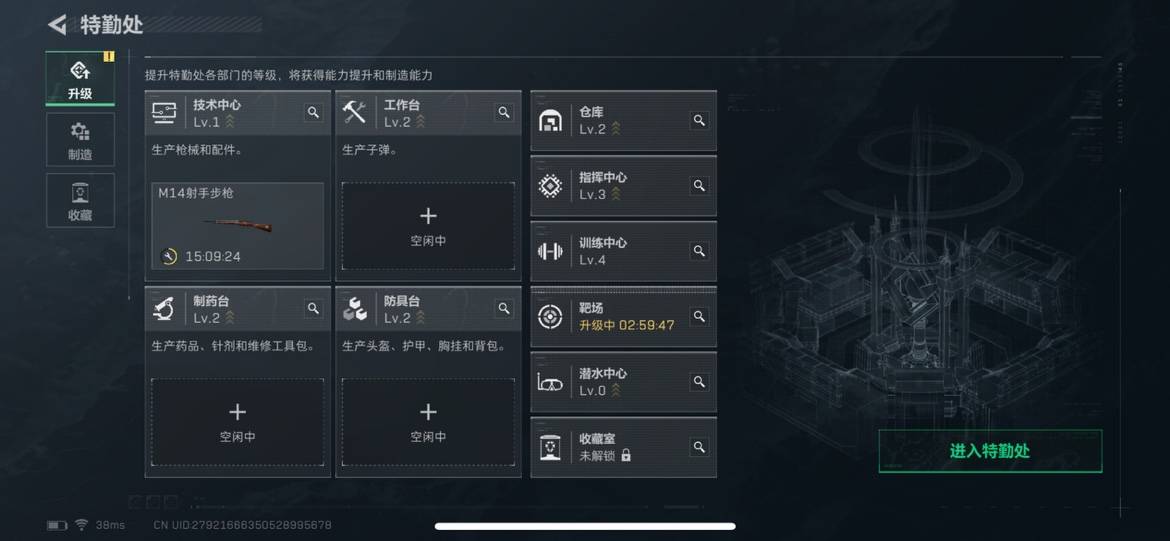Open magnifier details for 潜水中心
The width and height of the screenshot is (1170, 541).
[x=699, y=381]
